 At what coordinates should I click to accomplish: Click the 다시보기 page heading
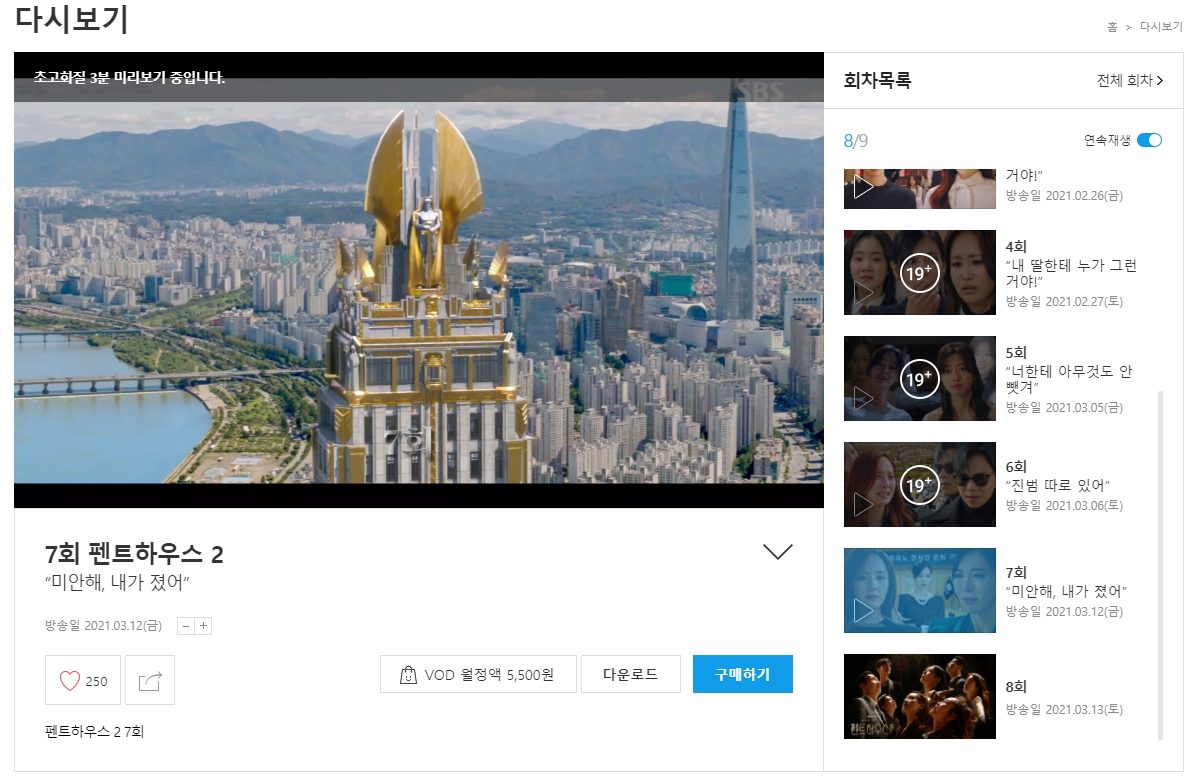point(72,19)
